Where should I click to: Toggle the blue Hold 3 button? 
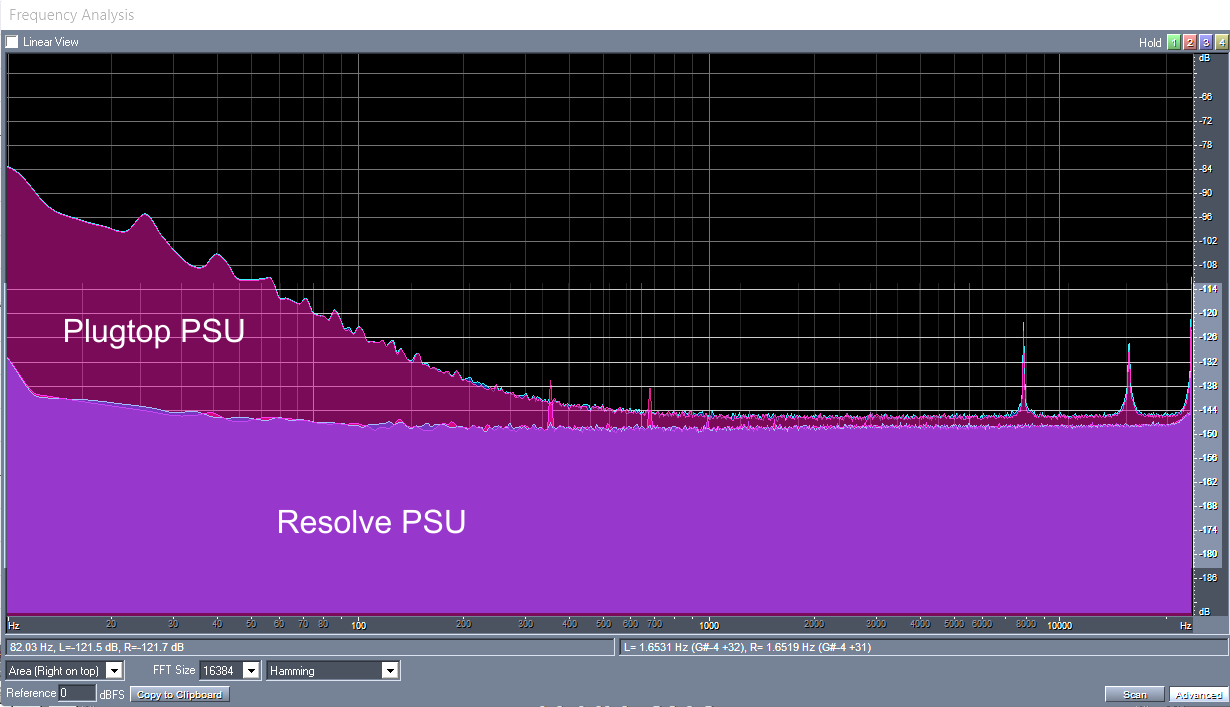1205,42
